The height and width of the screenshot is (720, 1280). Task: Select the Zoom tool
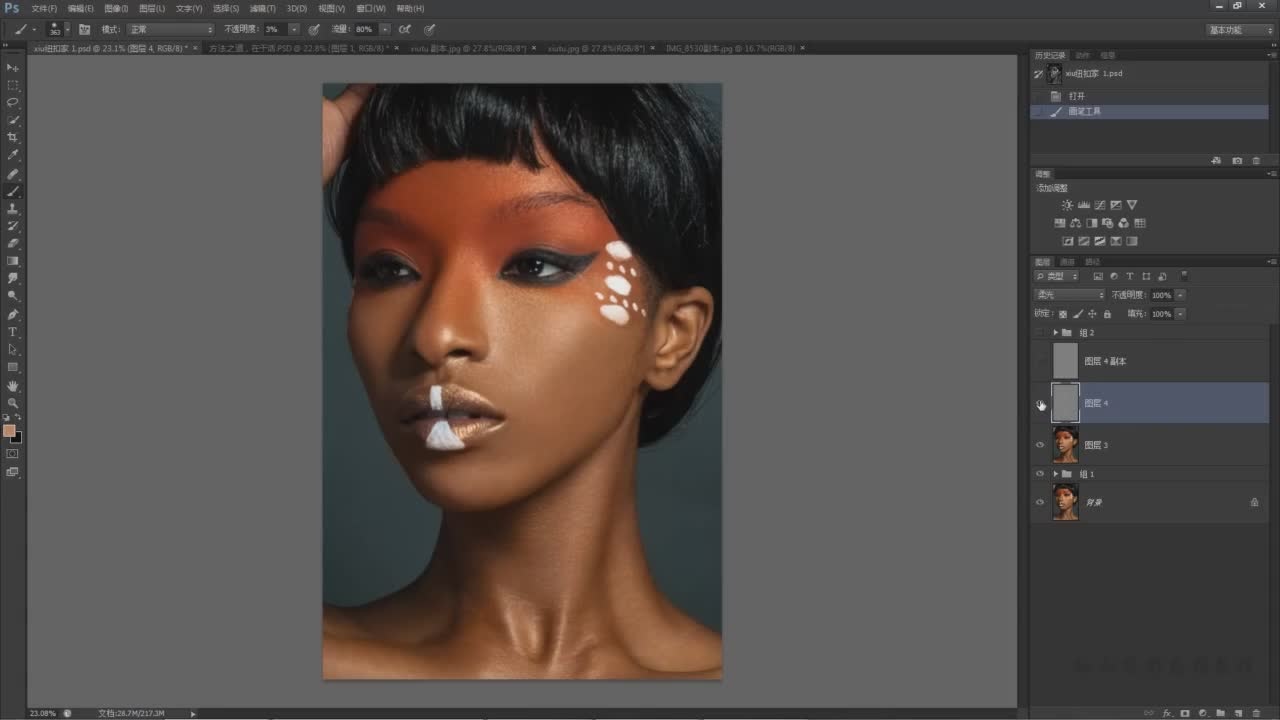pos(13,402)
